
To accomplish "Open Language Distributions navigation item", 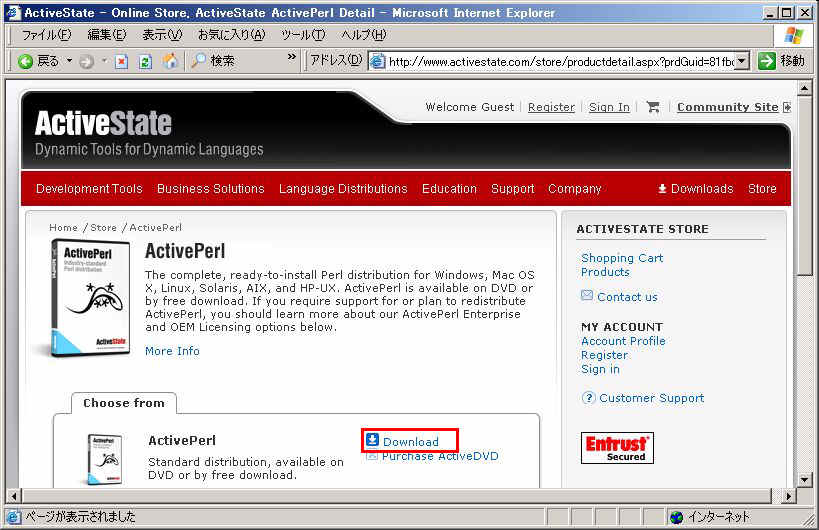I will pyautogui.click(x=343, y=189).
